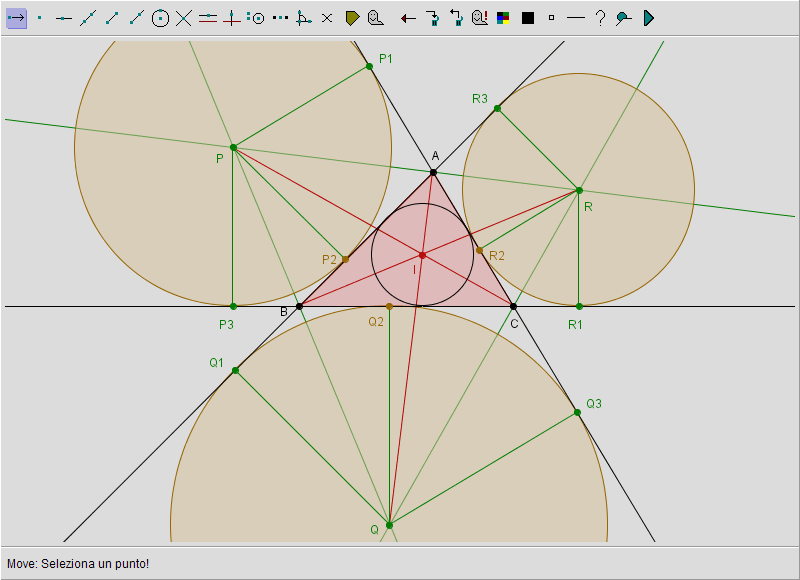This screenshot has width=800, height=580.
Task: Select the Perpendicular line tool
Action: click(x=232, y=18)
